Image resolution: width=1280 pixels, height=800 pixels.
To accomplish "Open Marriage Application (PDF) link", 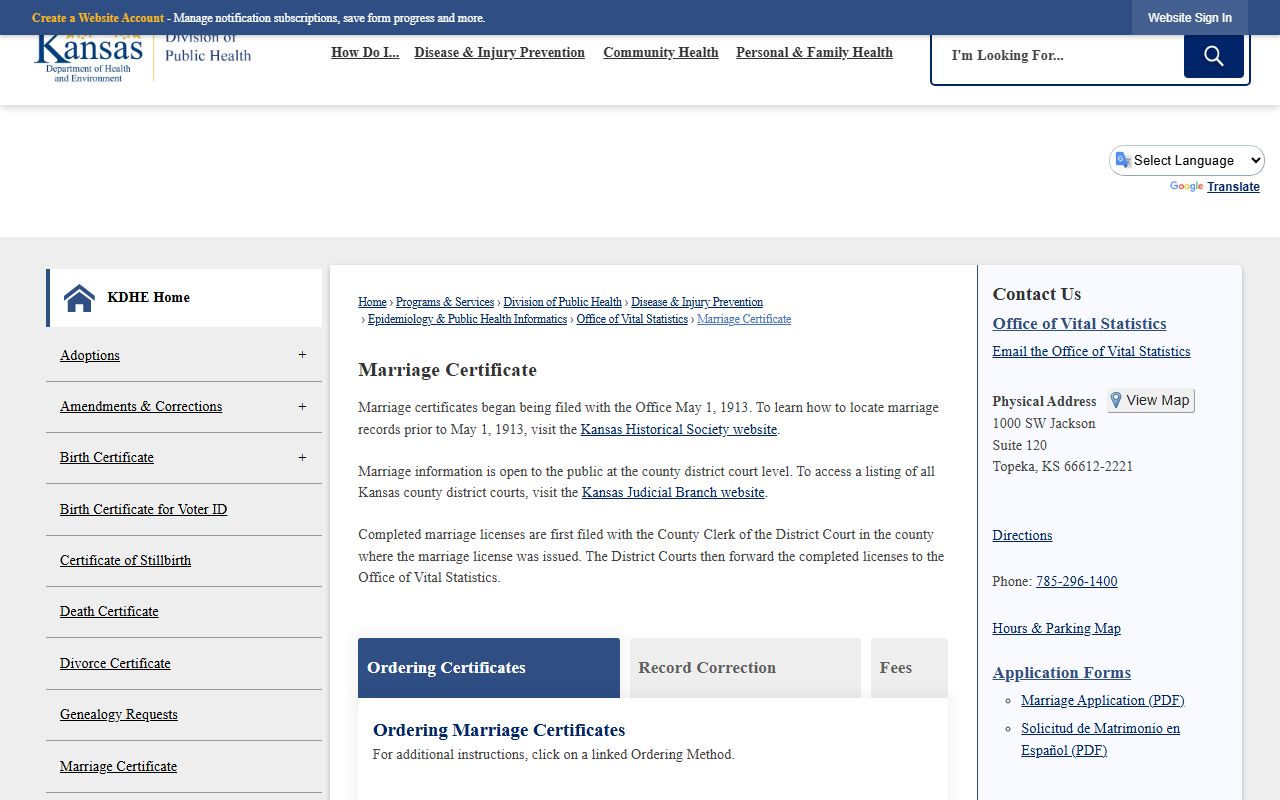I will pyautogui.click(x=1102, y=700).
